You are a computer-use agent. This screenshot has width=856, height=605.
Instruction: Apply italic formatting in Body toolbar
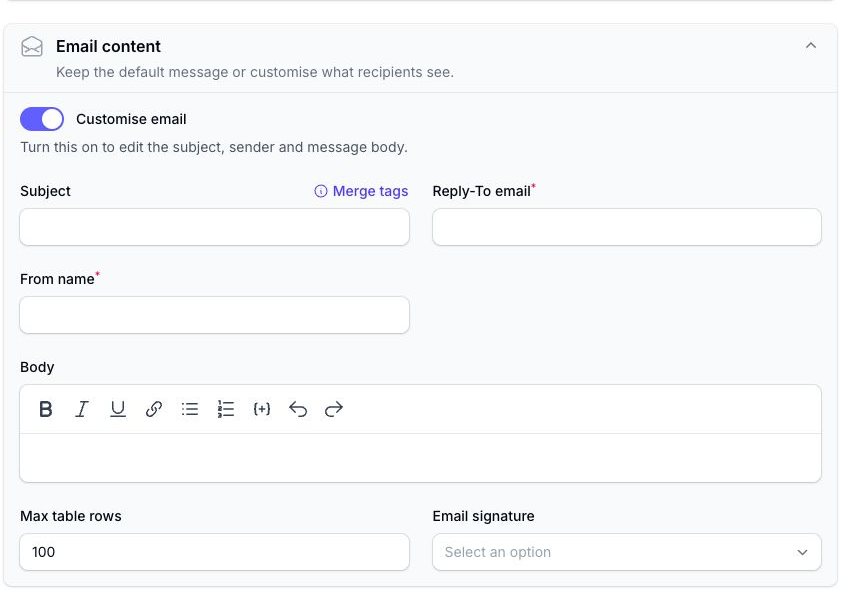tap(82, 409)
